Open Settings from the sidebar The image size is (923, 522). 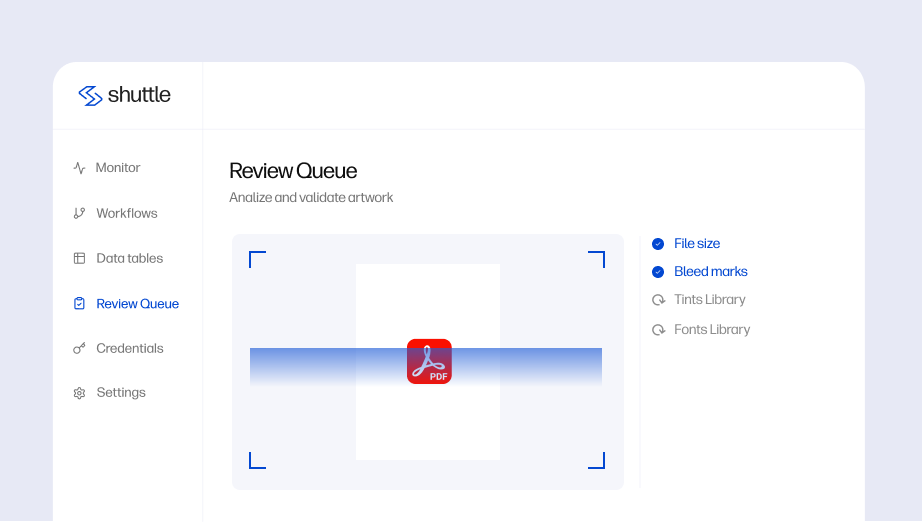tap(121, 393)
